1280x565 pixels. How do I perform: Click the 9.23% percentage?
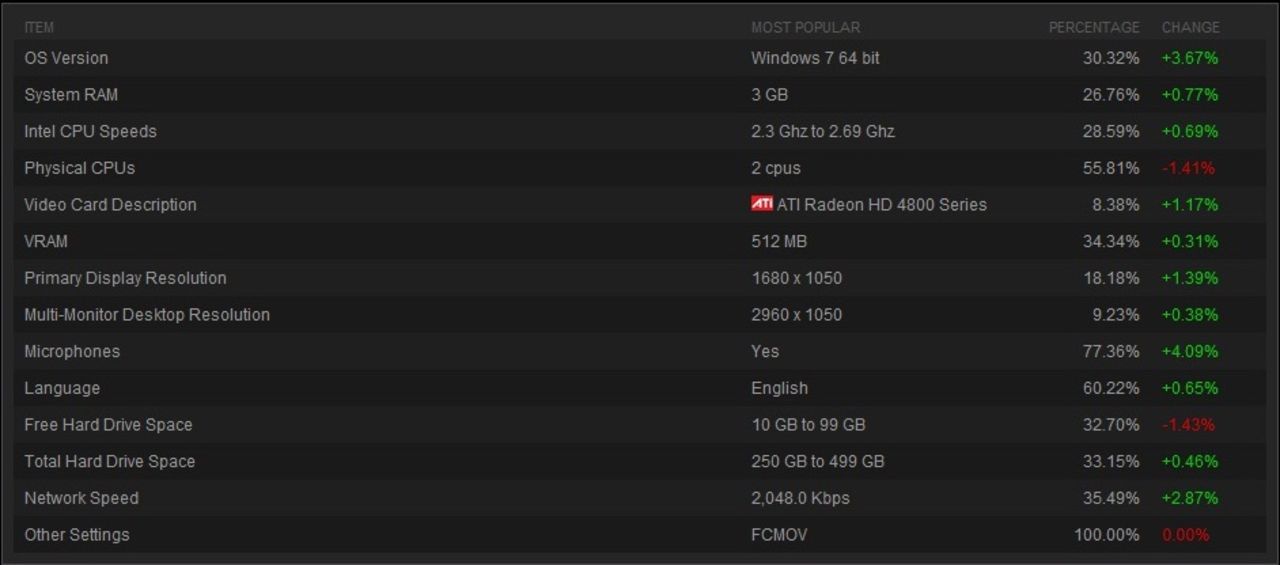[x=1116, y=315]
